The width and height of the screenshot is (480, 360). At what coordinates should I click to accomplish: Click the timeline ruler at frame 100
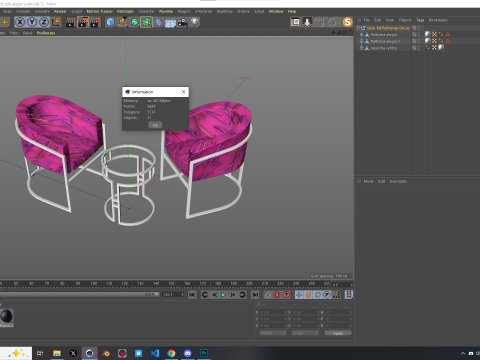93,284
